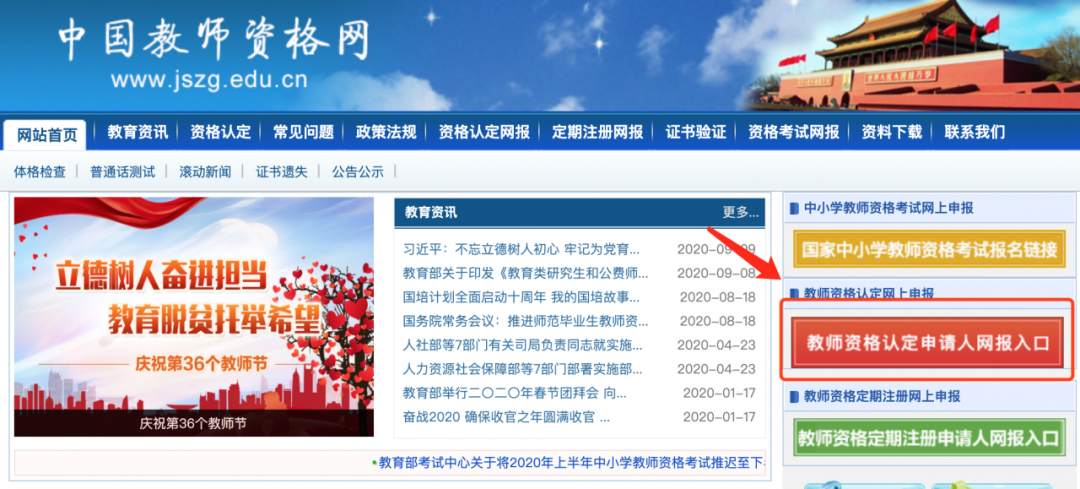Open 国务院常务会议：推进师范毕业生教师资... article
Viewport: 1080px width, 489px height.
(x=526, y=321)
